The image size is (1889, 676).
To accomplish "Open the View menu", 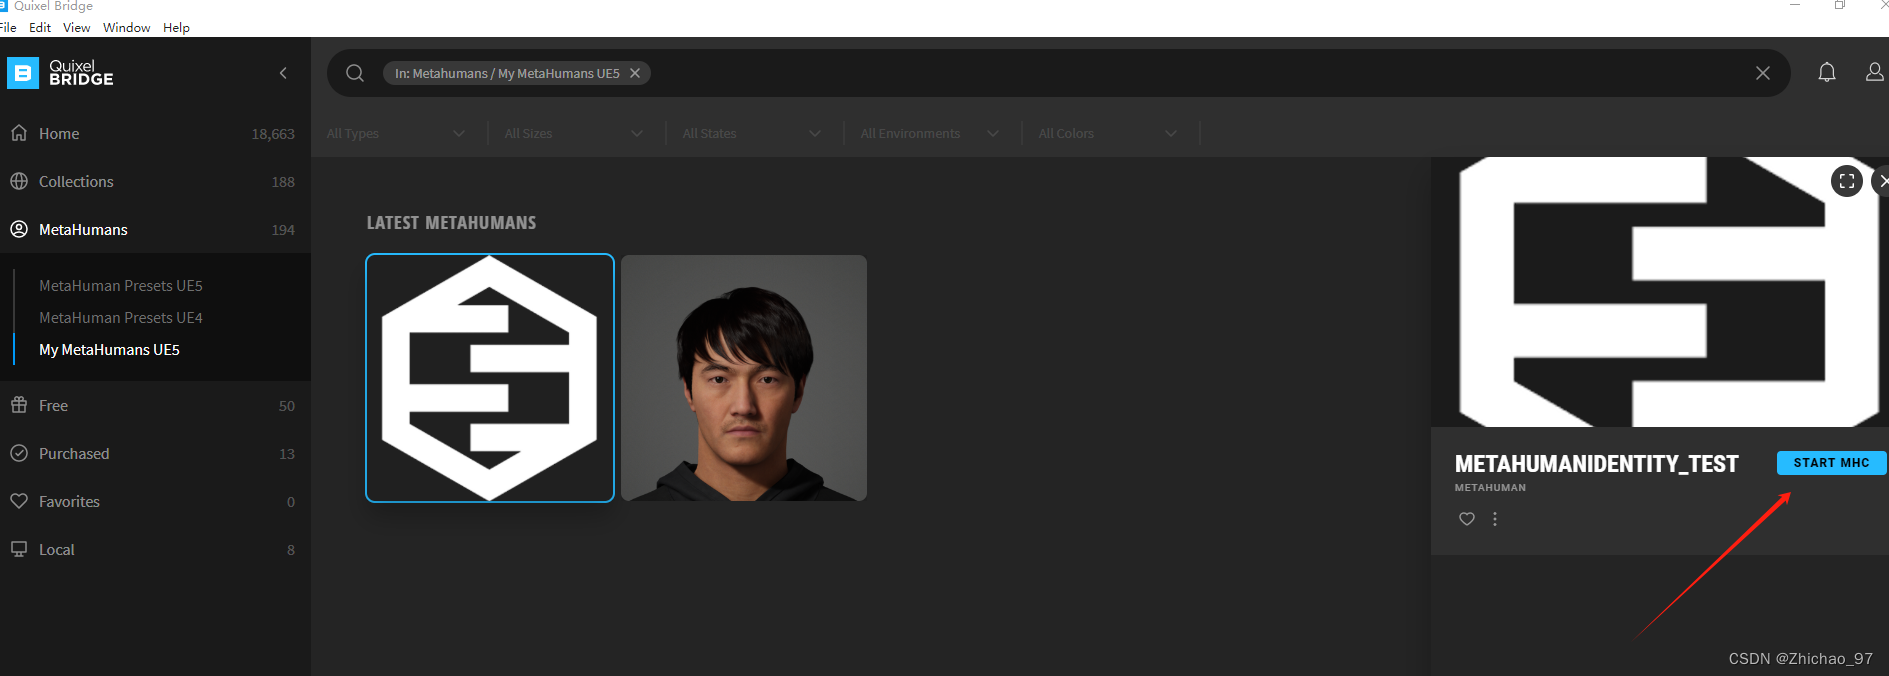I will pyautogui.click(x=76, y=27).
